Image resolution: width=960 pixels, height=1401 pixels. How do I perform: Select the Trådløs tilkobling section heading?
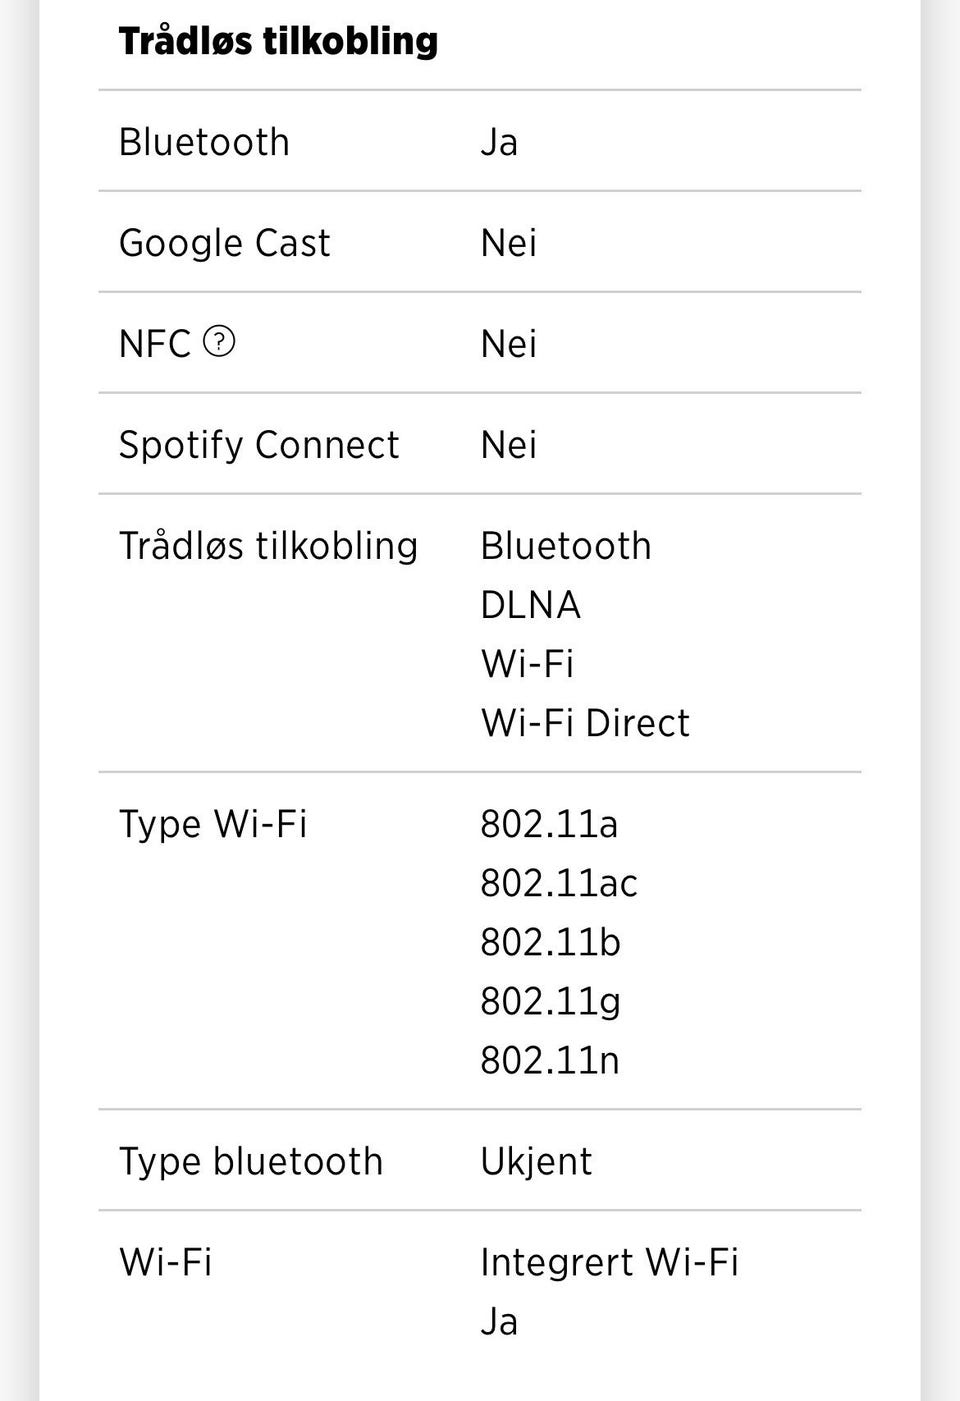[278, 41]
